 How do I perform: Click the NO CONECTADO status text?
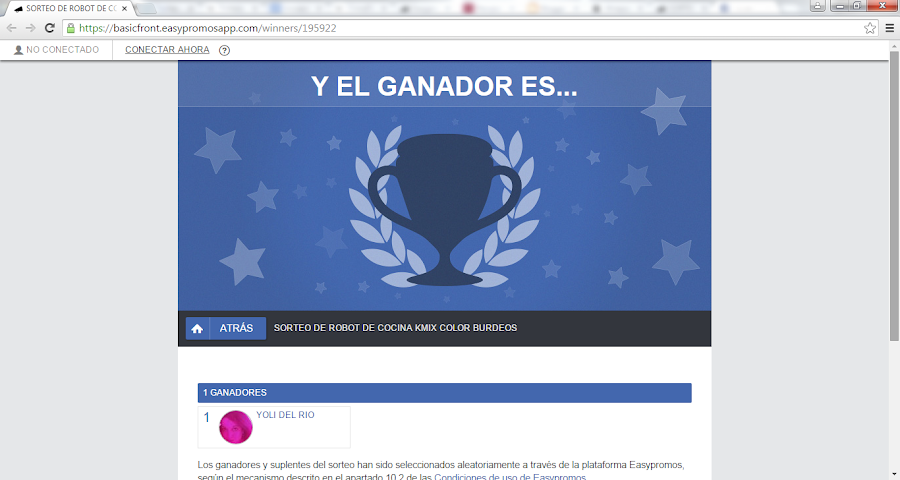62,50
